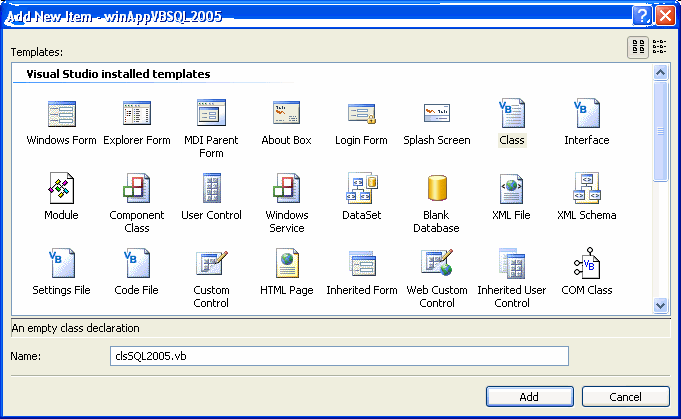Choose the DataSet template icon
The width and height of the screenshot is (681, 419).
(x=362, y=188)
